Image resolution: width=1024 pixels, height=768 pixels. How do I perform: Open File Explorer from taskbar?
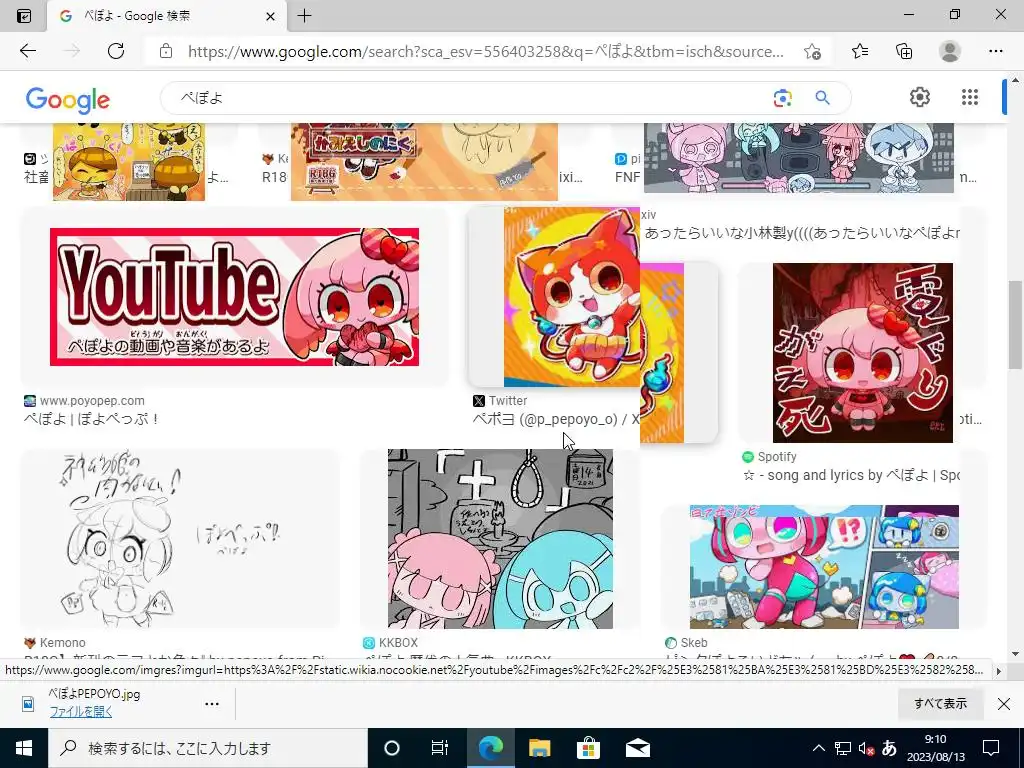(539, 748)
